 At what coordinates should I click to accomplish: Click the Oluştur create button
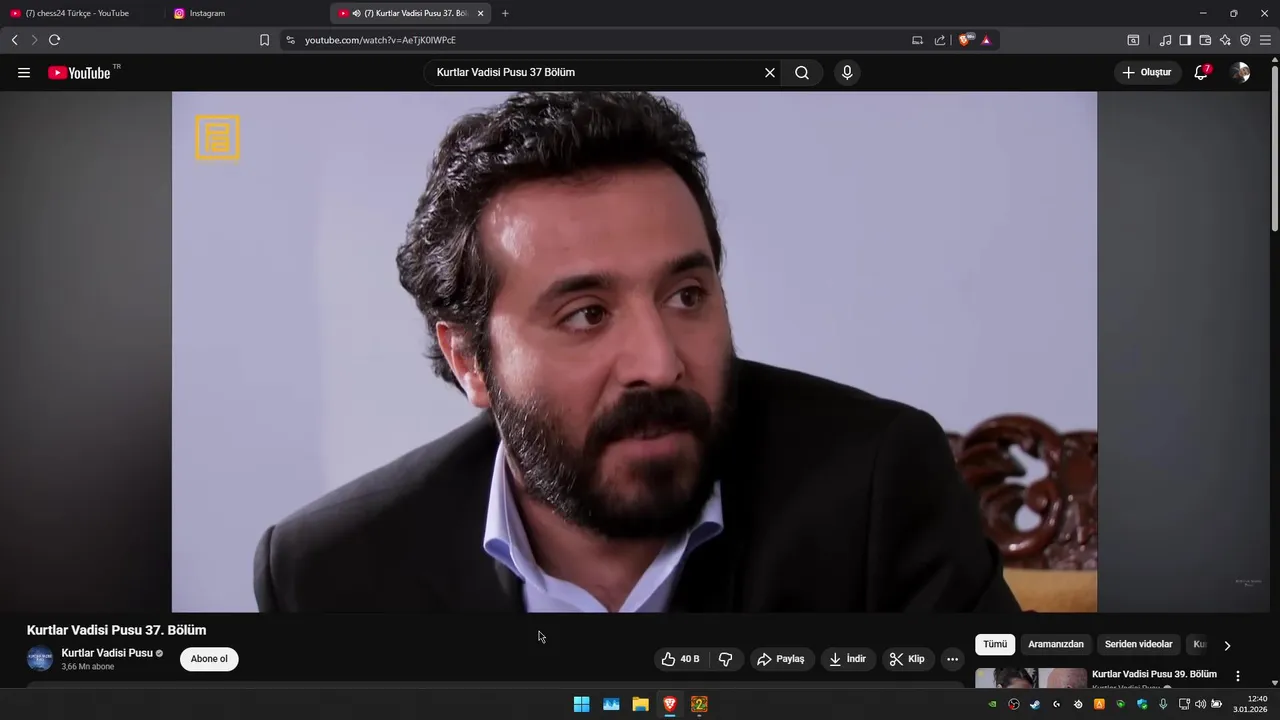[1147, 73]
